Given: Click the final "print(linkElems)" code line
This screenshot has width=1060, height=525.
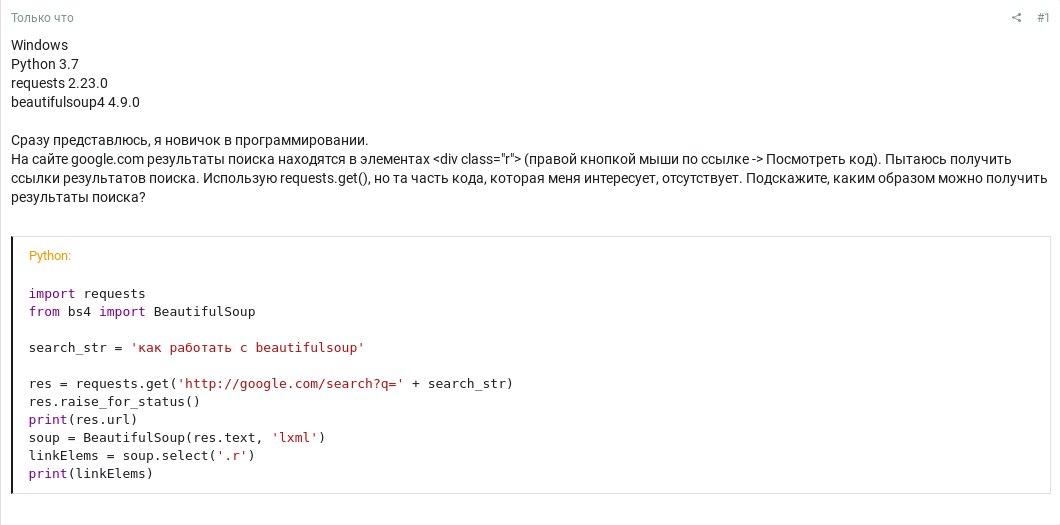Looking at the screenshot, I should coord(91,474).
